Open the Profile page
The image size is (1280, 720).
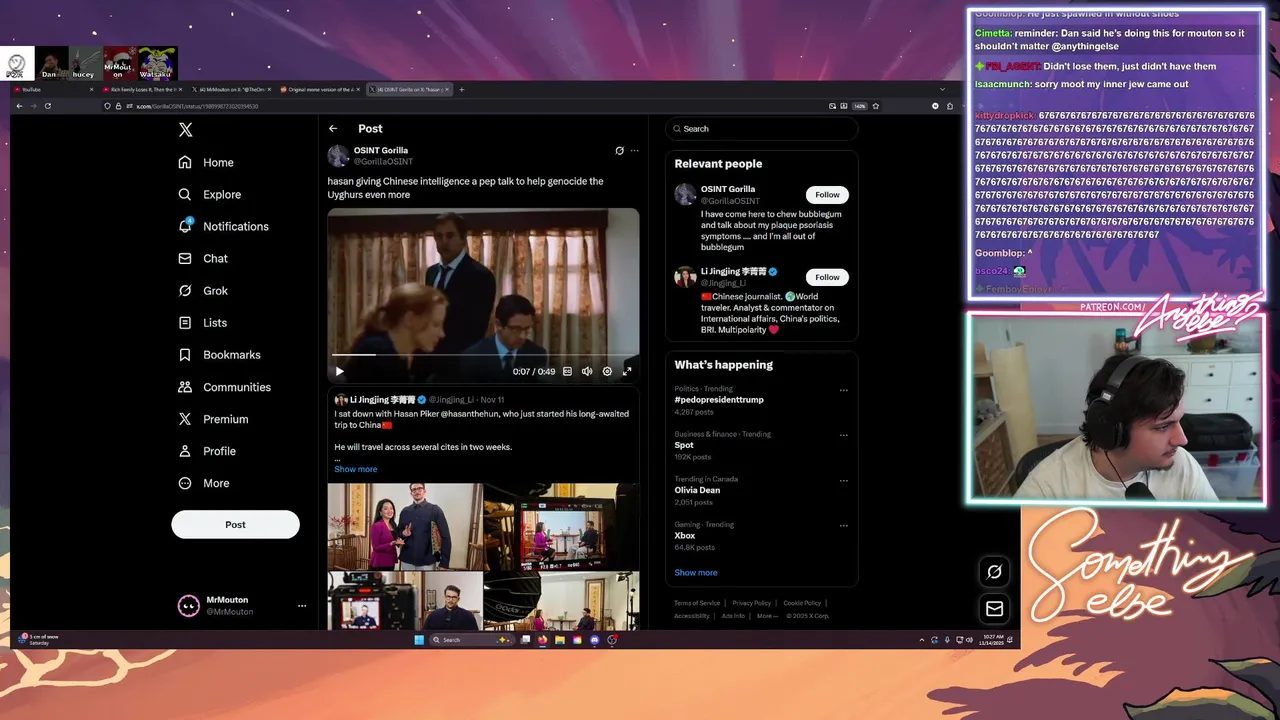[207, 451]
